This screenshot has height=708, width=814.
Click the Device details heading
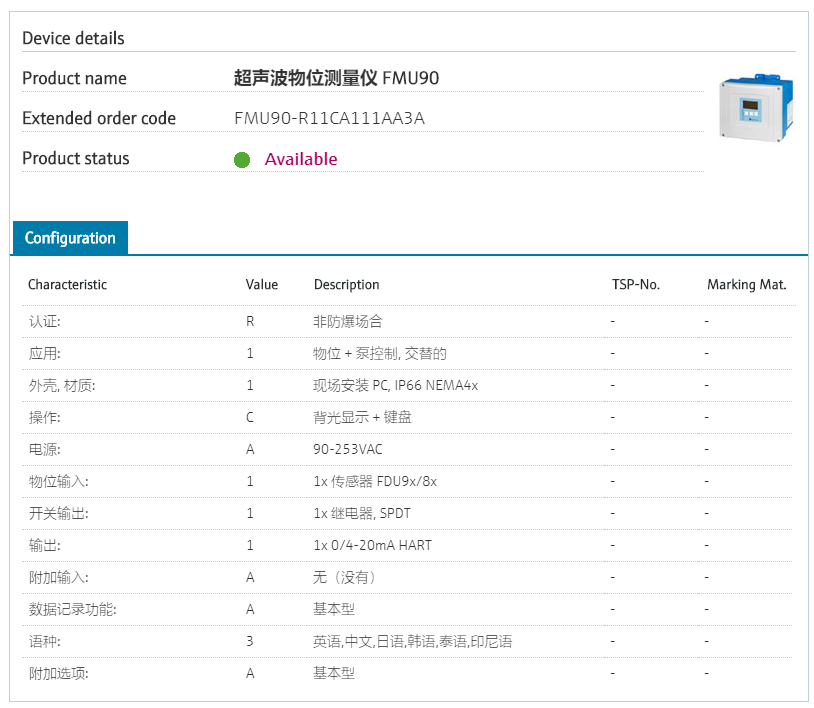(x=73, y=38)
